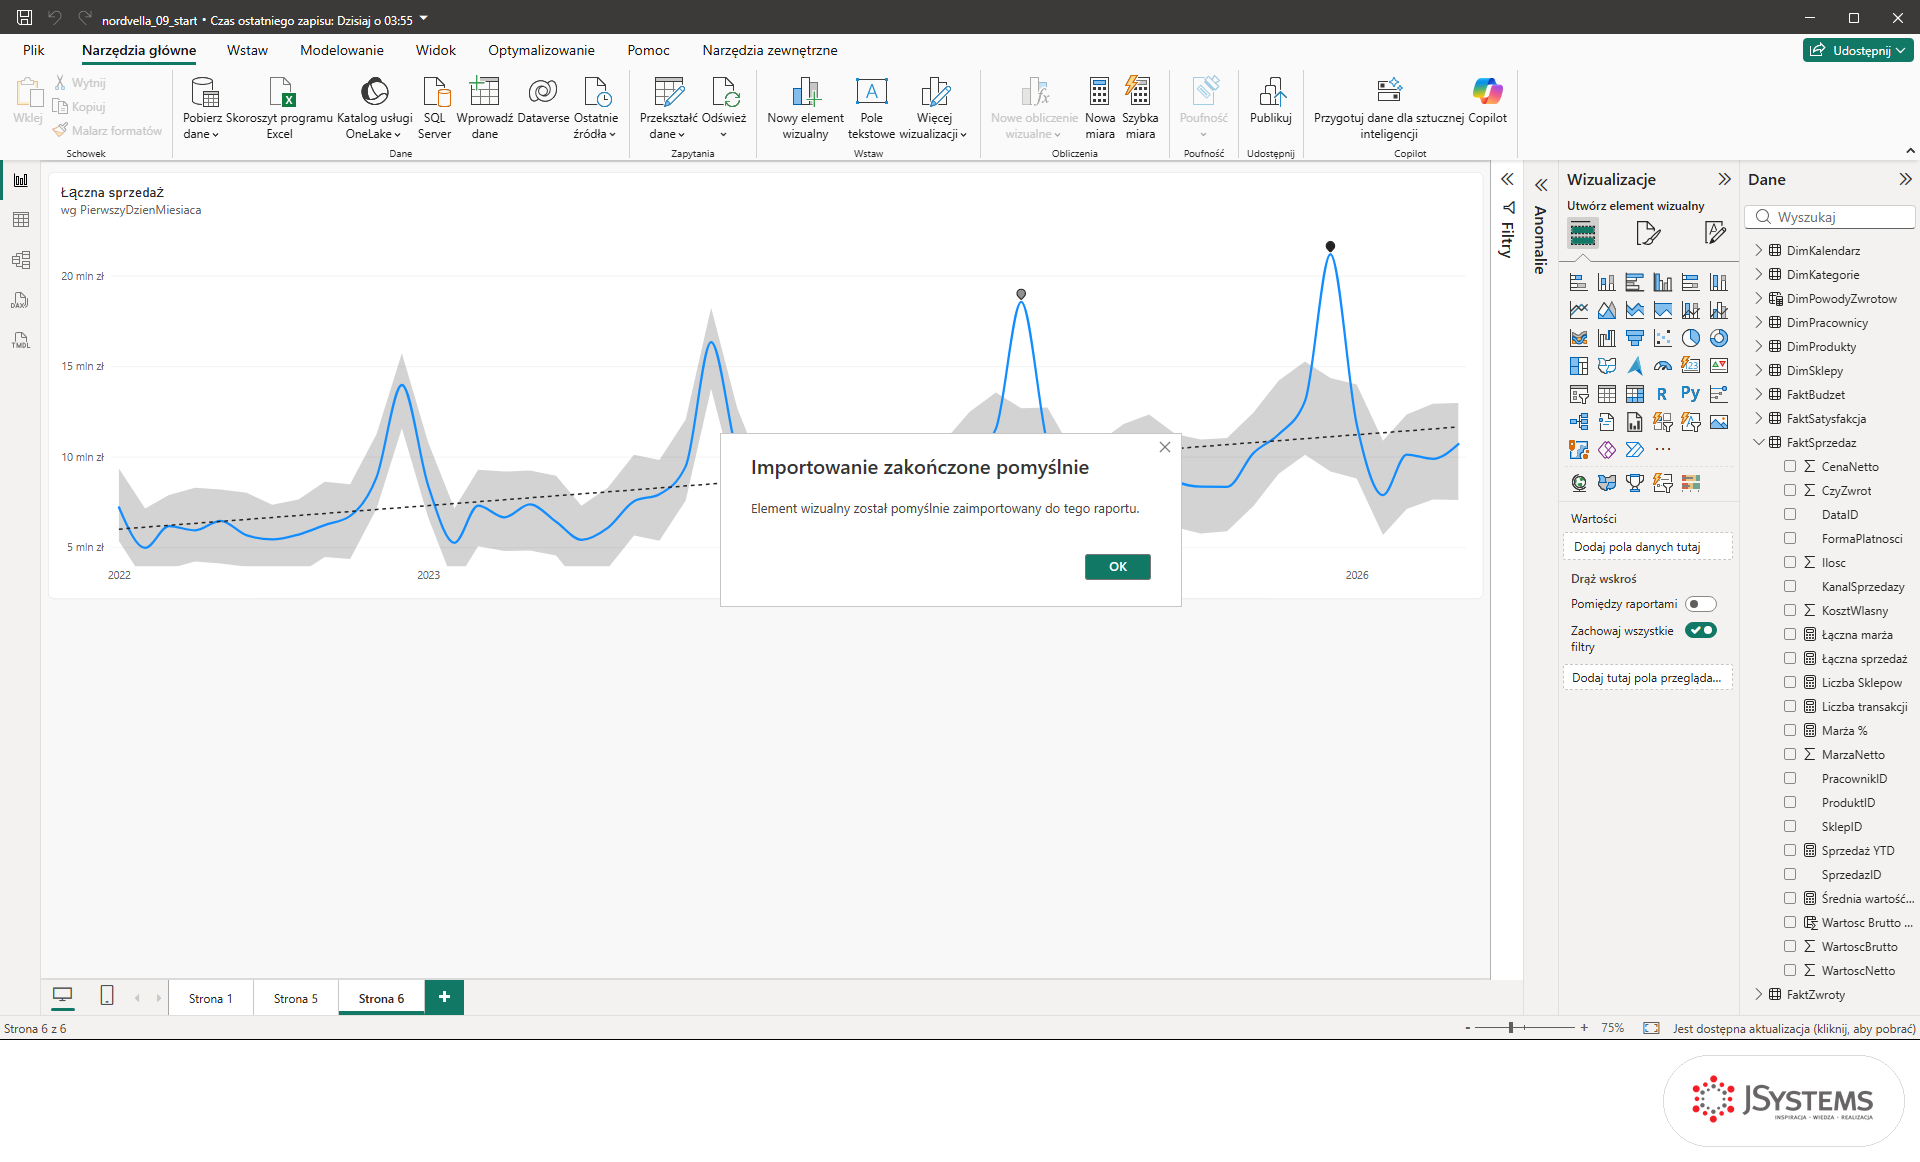Check the Łączna marża field checkbox
Viewport: 1920px width, 1162px height.
(x=1790, y=634)
